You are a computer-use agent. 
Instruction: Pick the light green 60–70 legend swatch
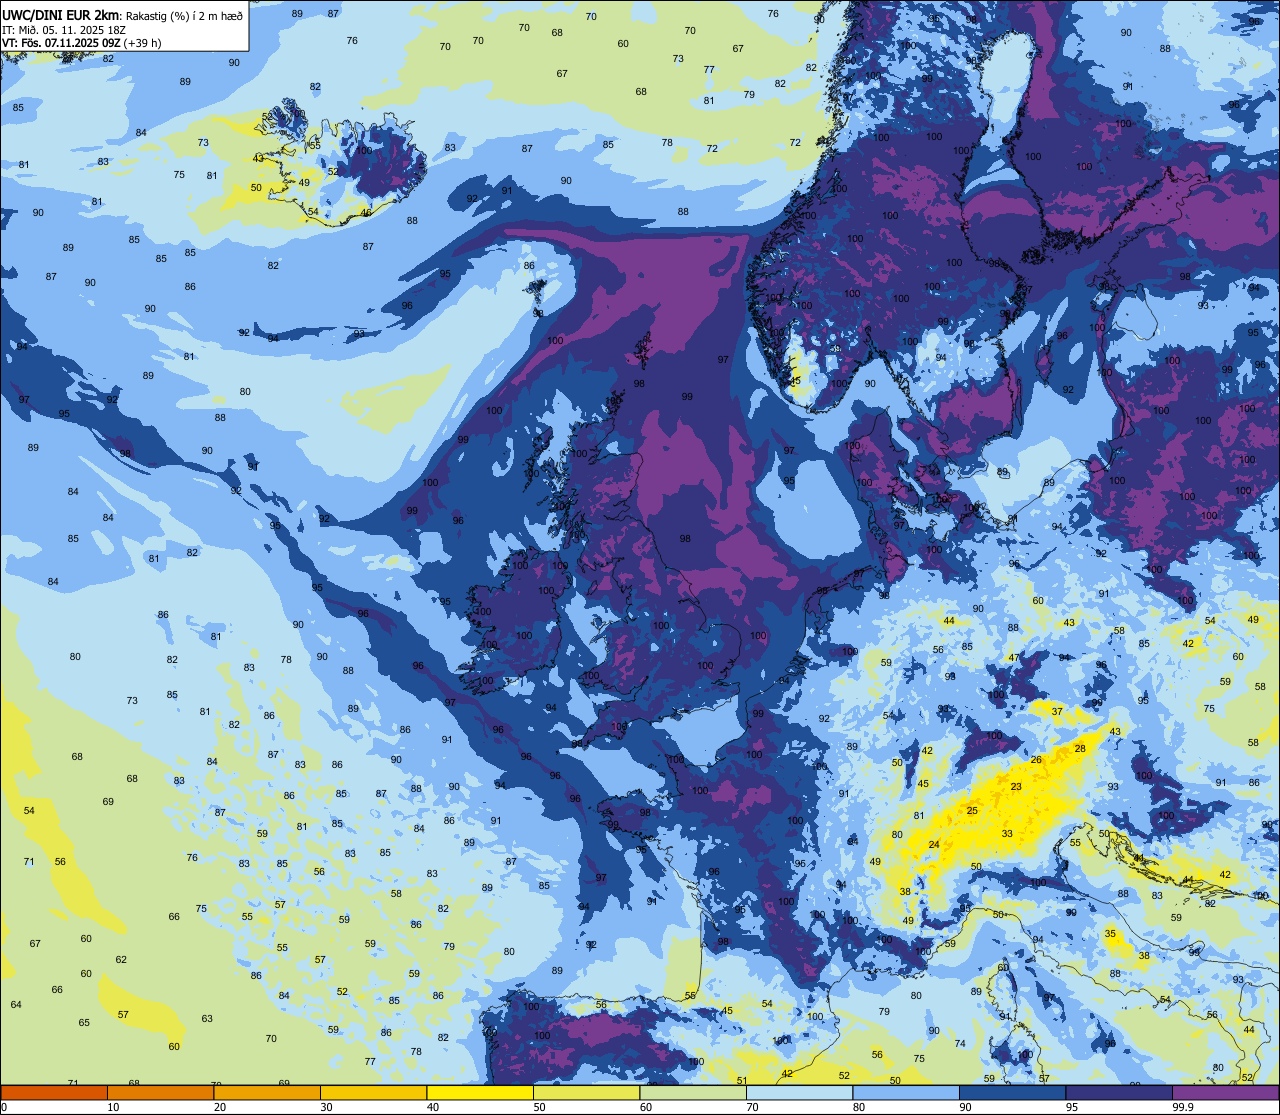click(693, 1092)
